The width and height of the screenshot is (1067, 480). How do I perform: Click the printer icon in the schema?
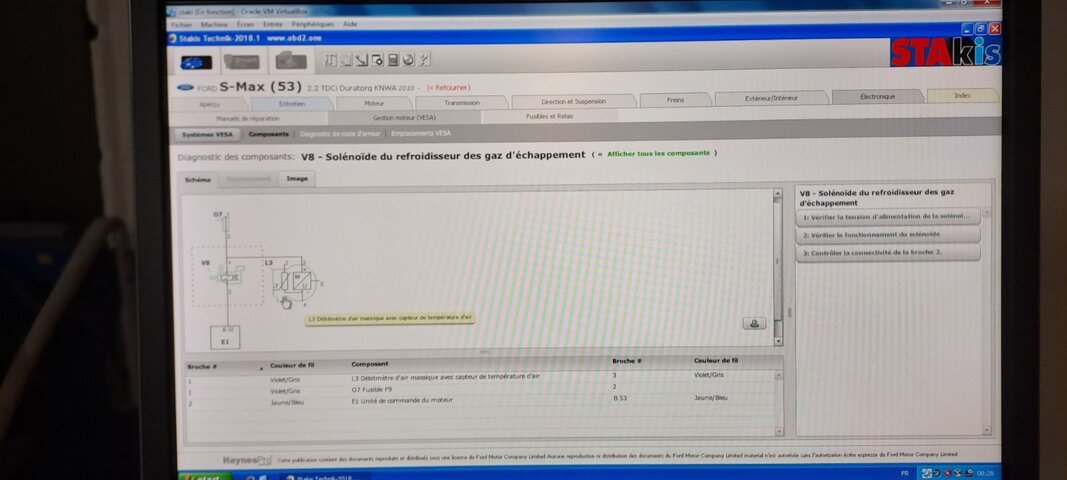pyautogui.click(x=754, y=323)
